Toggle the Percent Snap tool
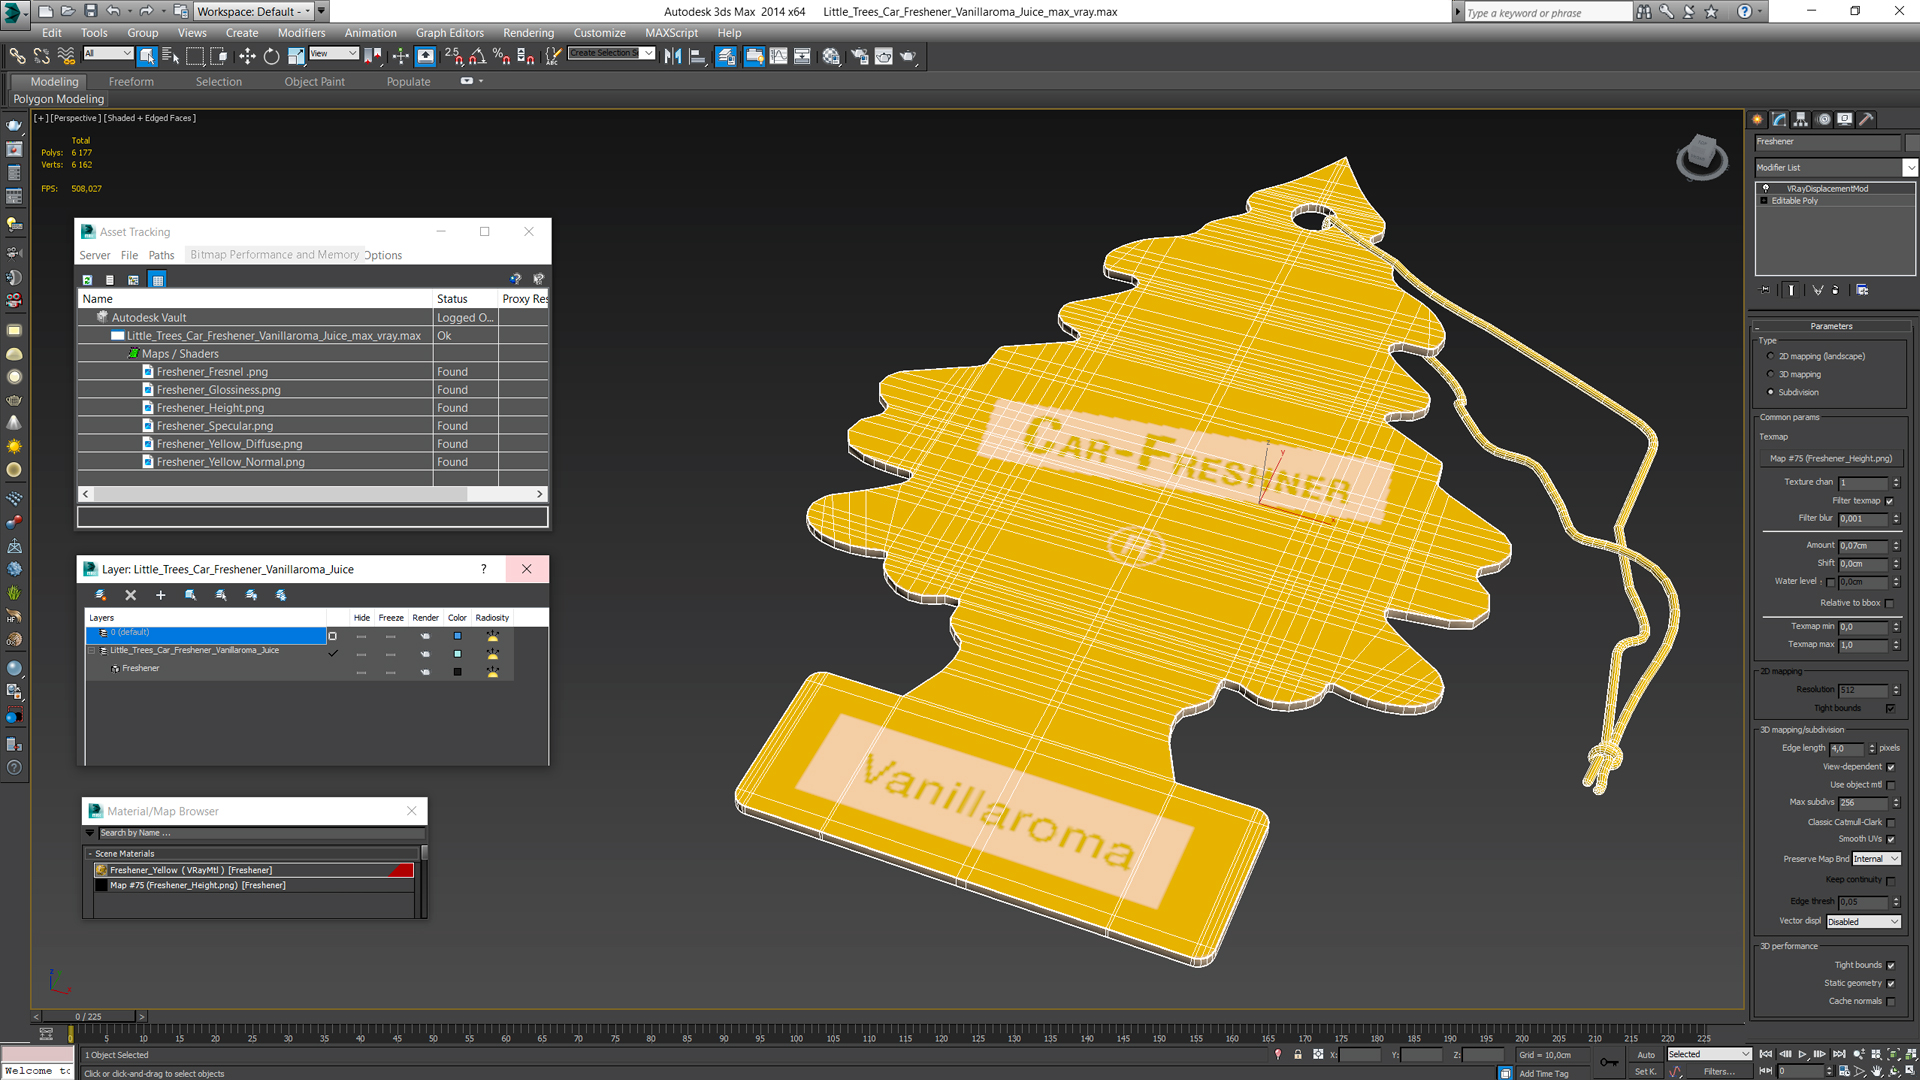1920x1080 pixels. 501,56
